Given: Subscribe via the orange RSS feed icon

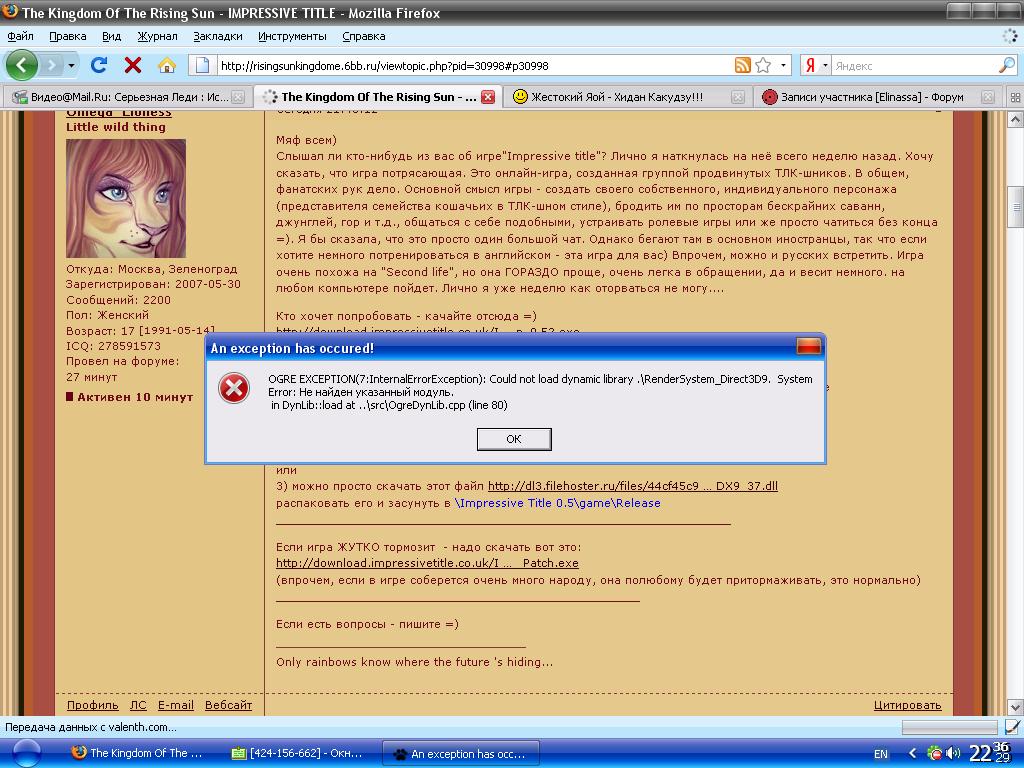Looking at the screenshot, I should coord(743,65).
